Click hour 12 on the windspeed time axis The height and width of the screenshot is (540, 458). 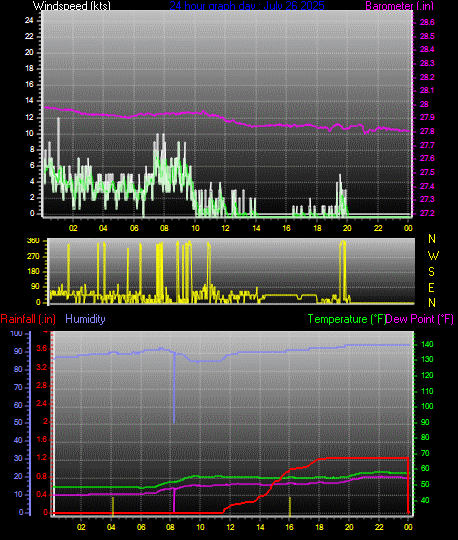point(225,228)
